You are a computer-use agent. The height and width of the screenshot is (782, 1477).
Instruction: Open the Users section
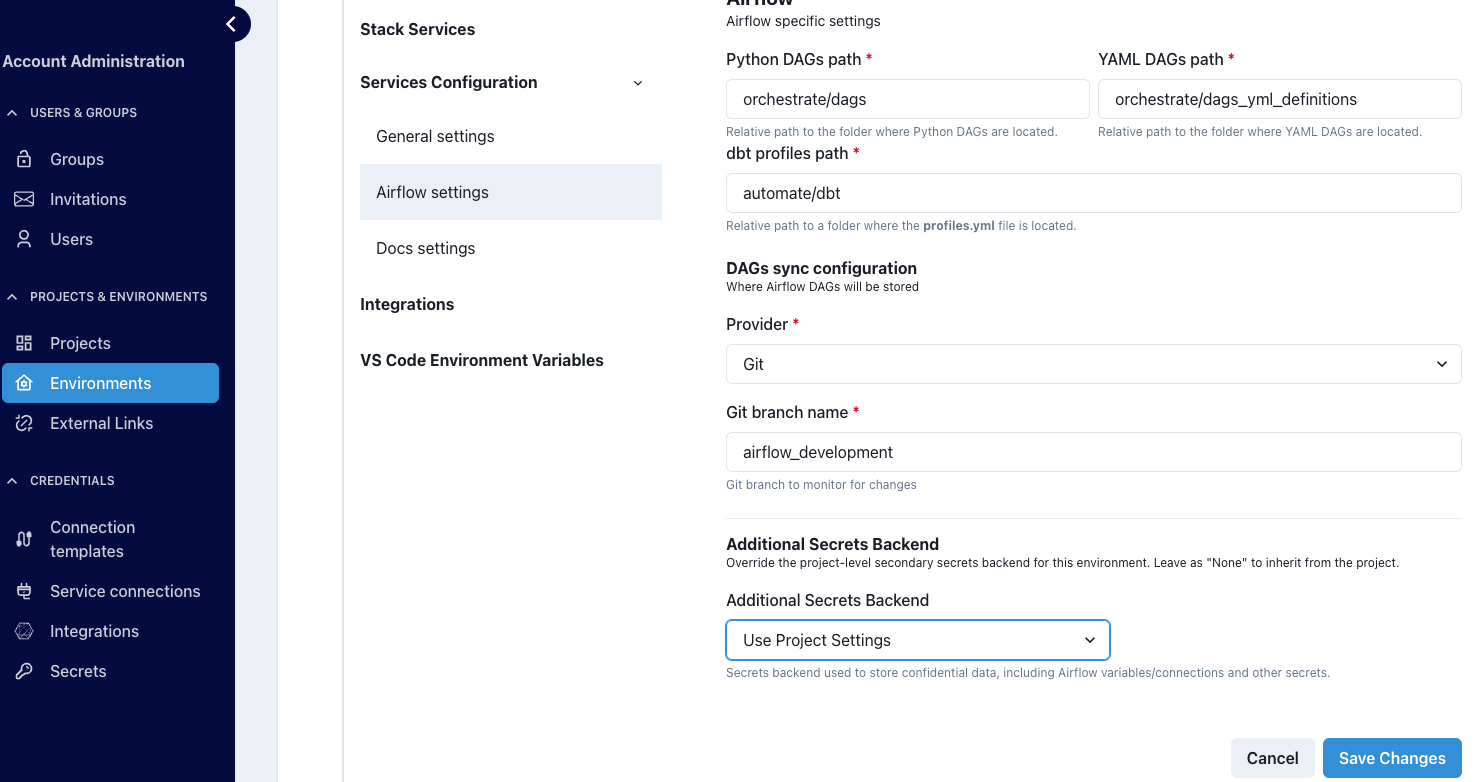point(22,239)
